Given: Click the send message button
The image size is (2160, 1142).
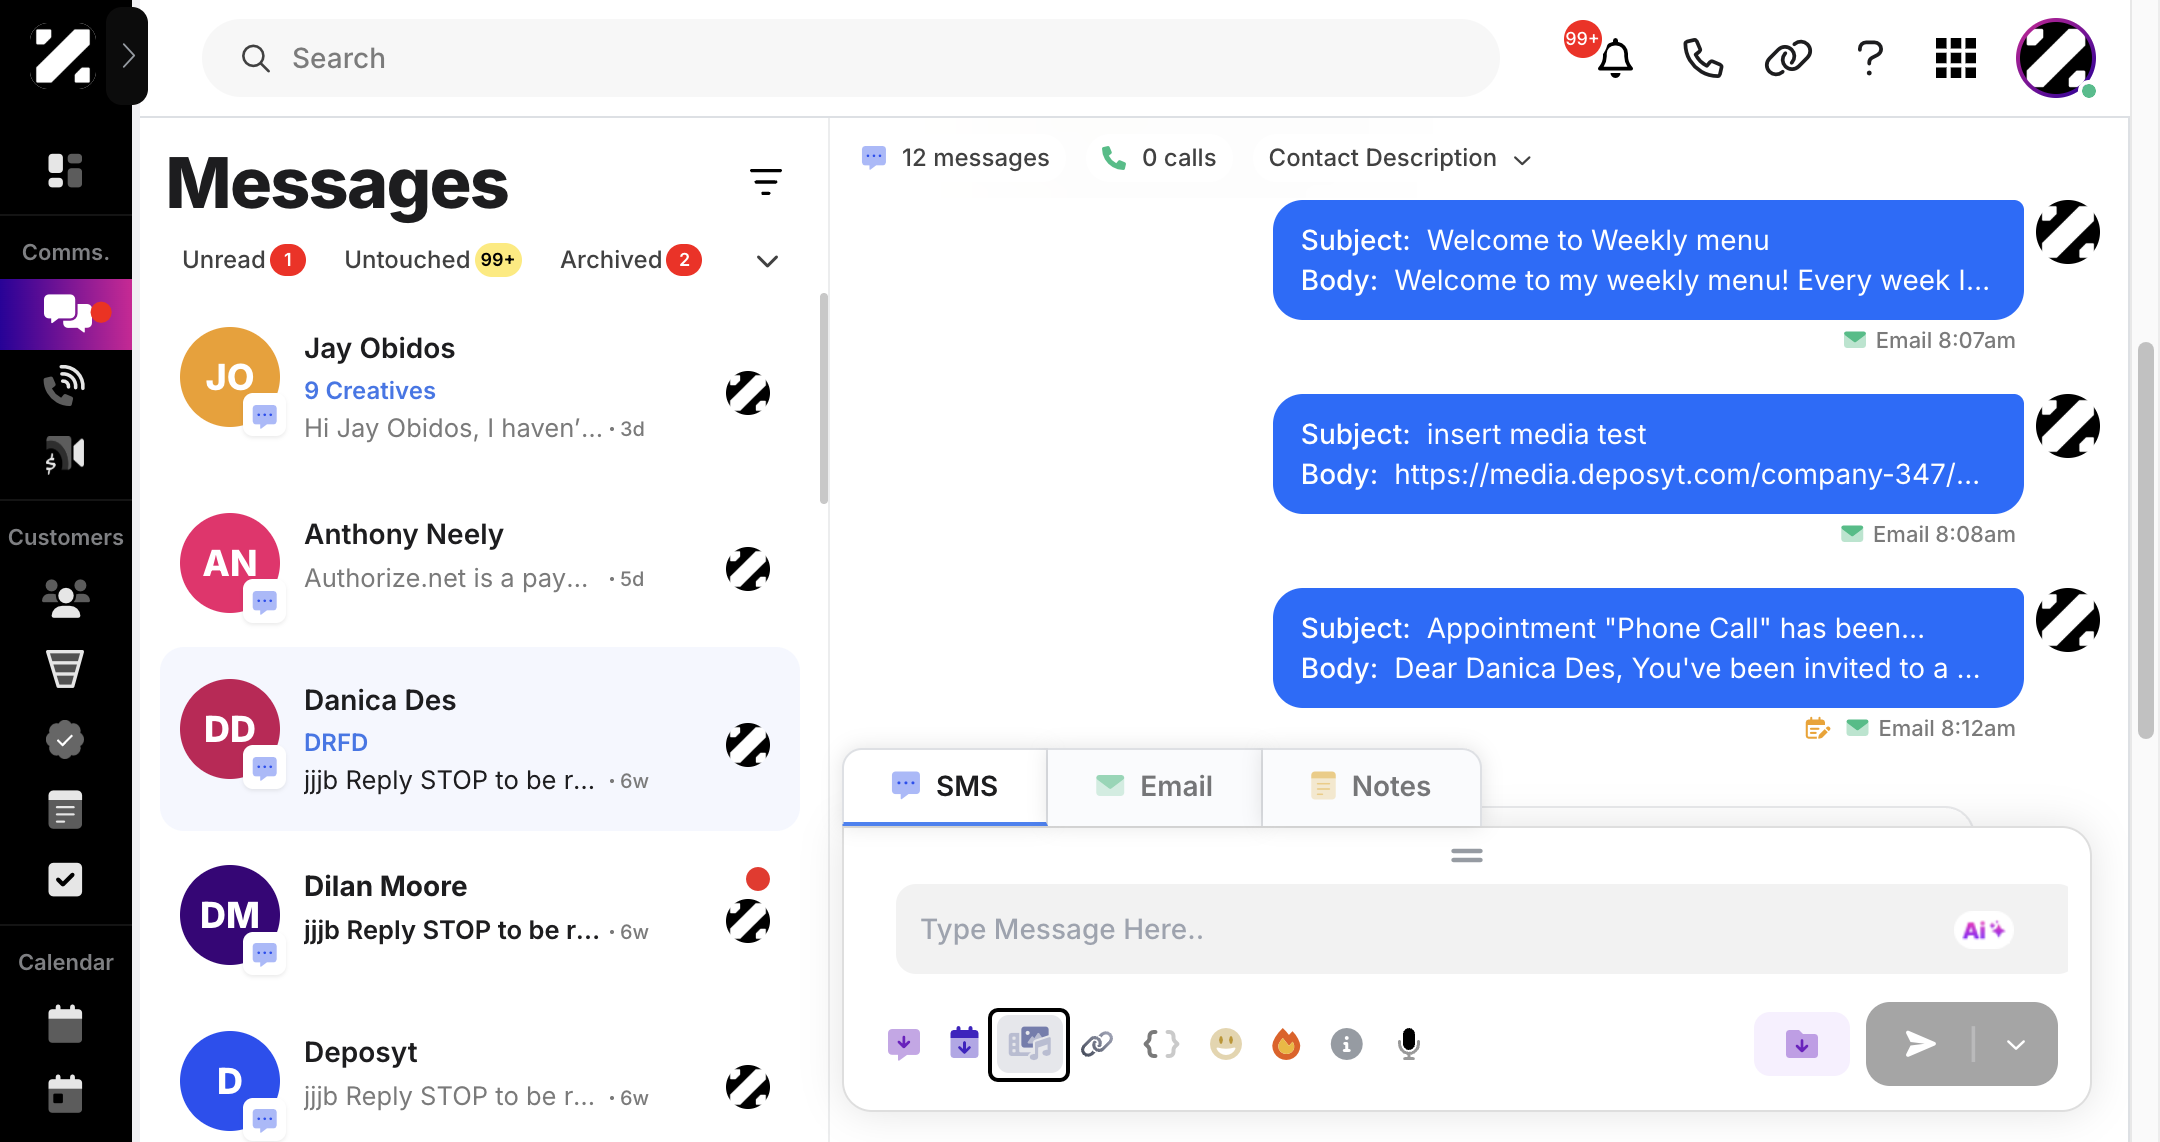Looking at the screenshot, I should tap(1920, 1045).
